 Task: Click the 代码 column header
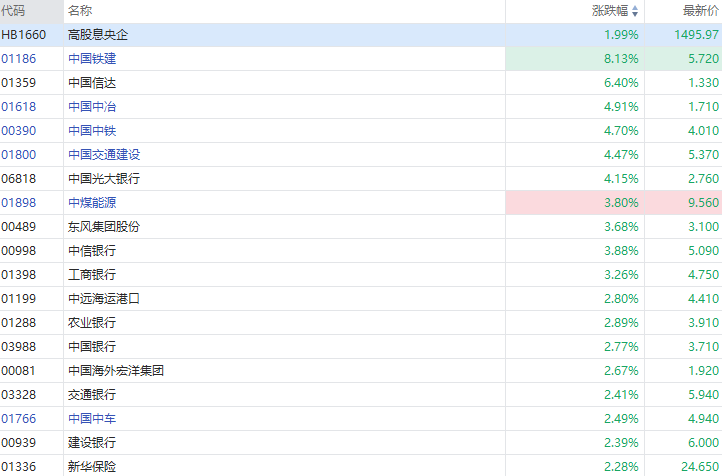click(x=14, y=11)
